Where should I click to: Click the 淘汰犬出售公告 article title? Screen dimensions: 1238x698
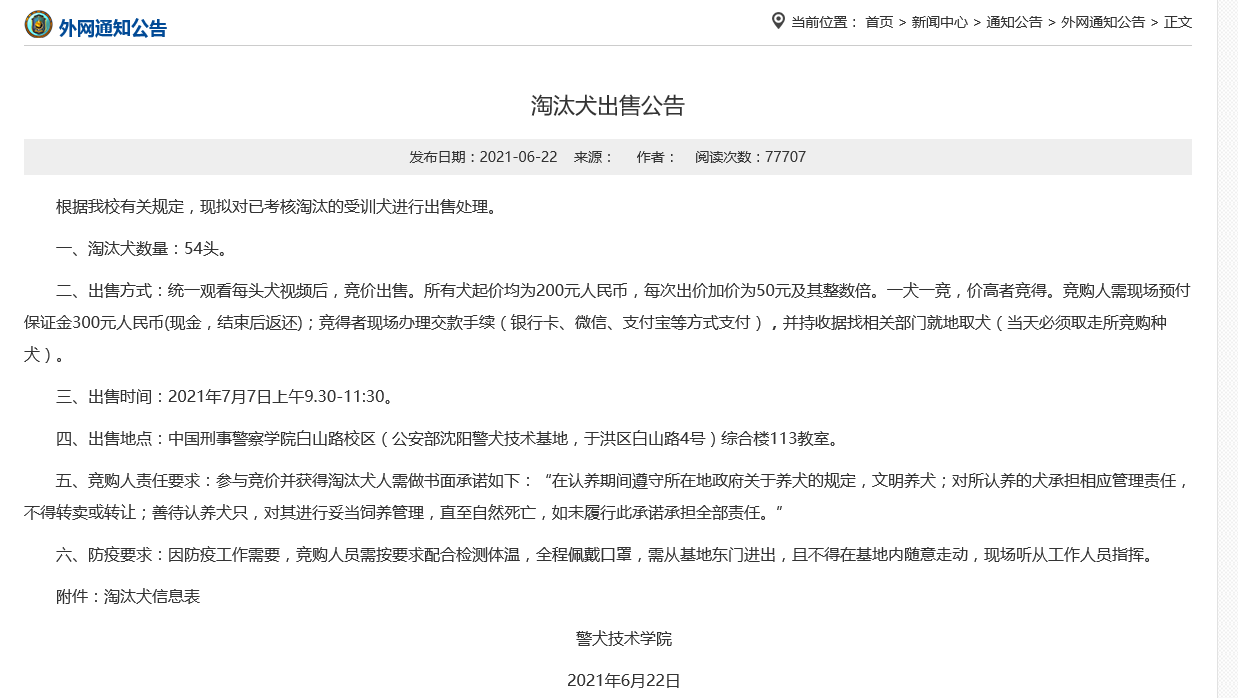point(608,106)
